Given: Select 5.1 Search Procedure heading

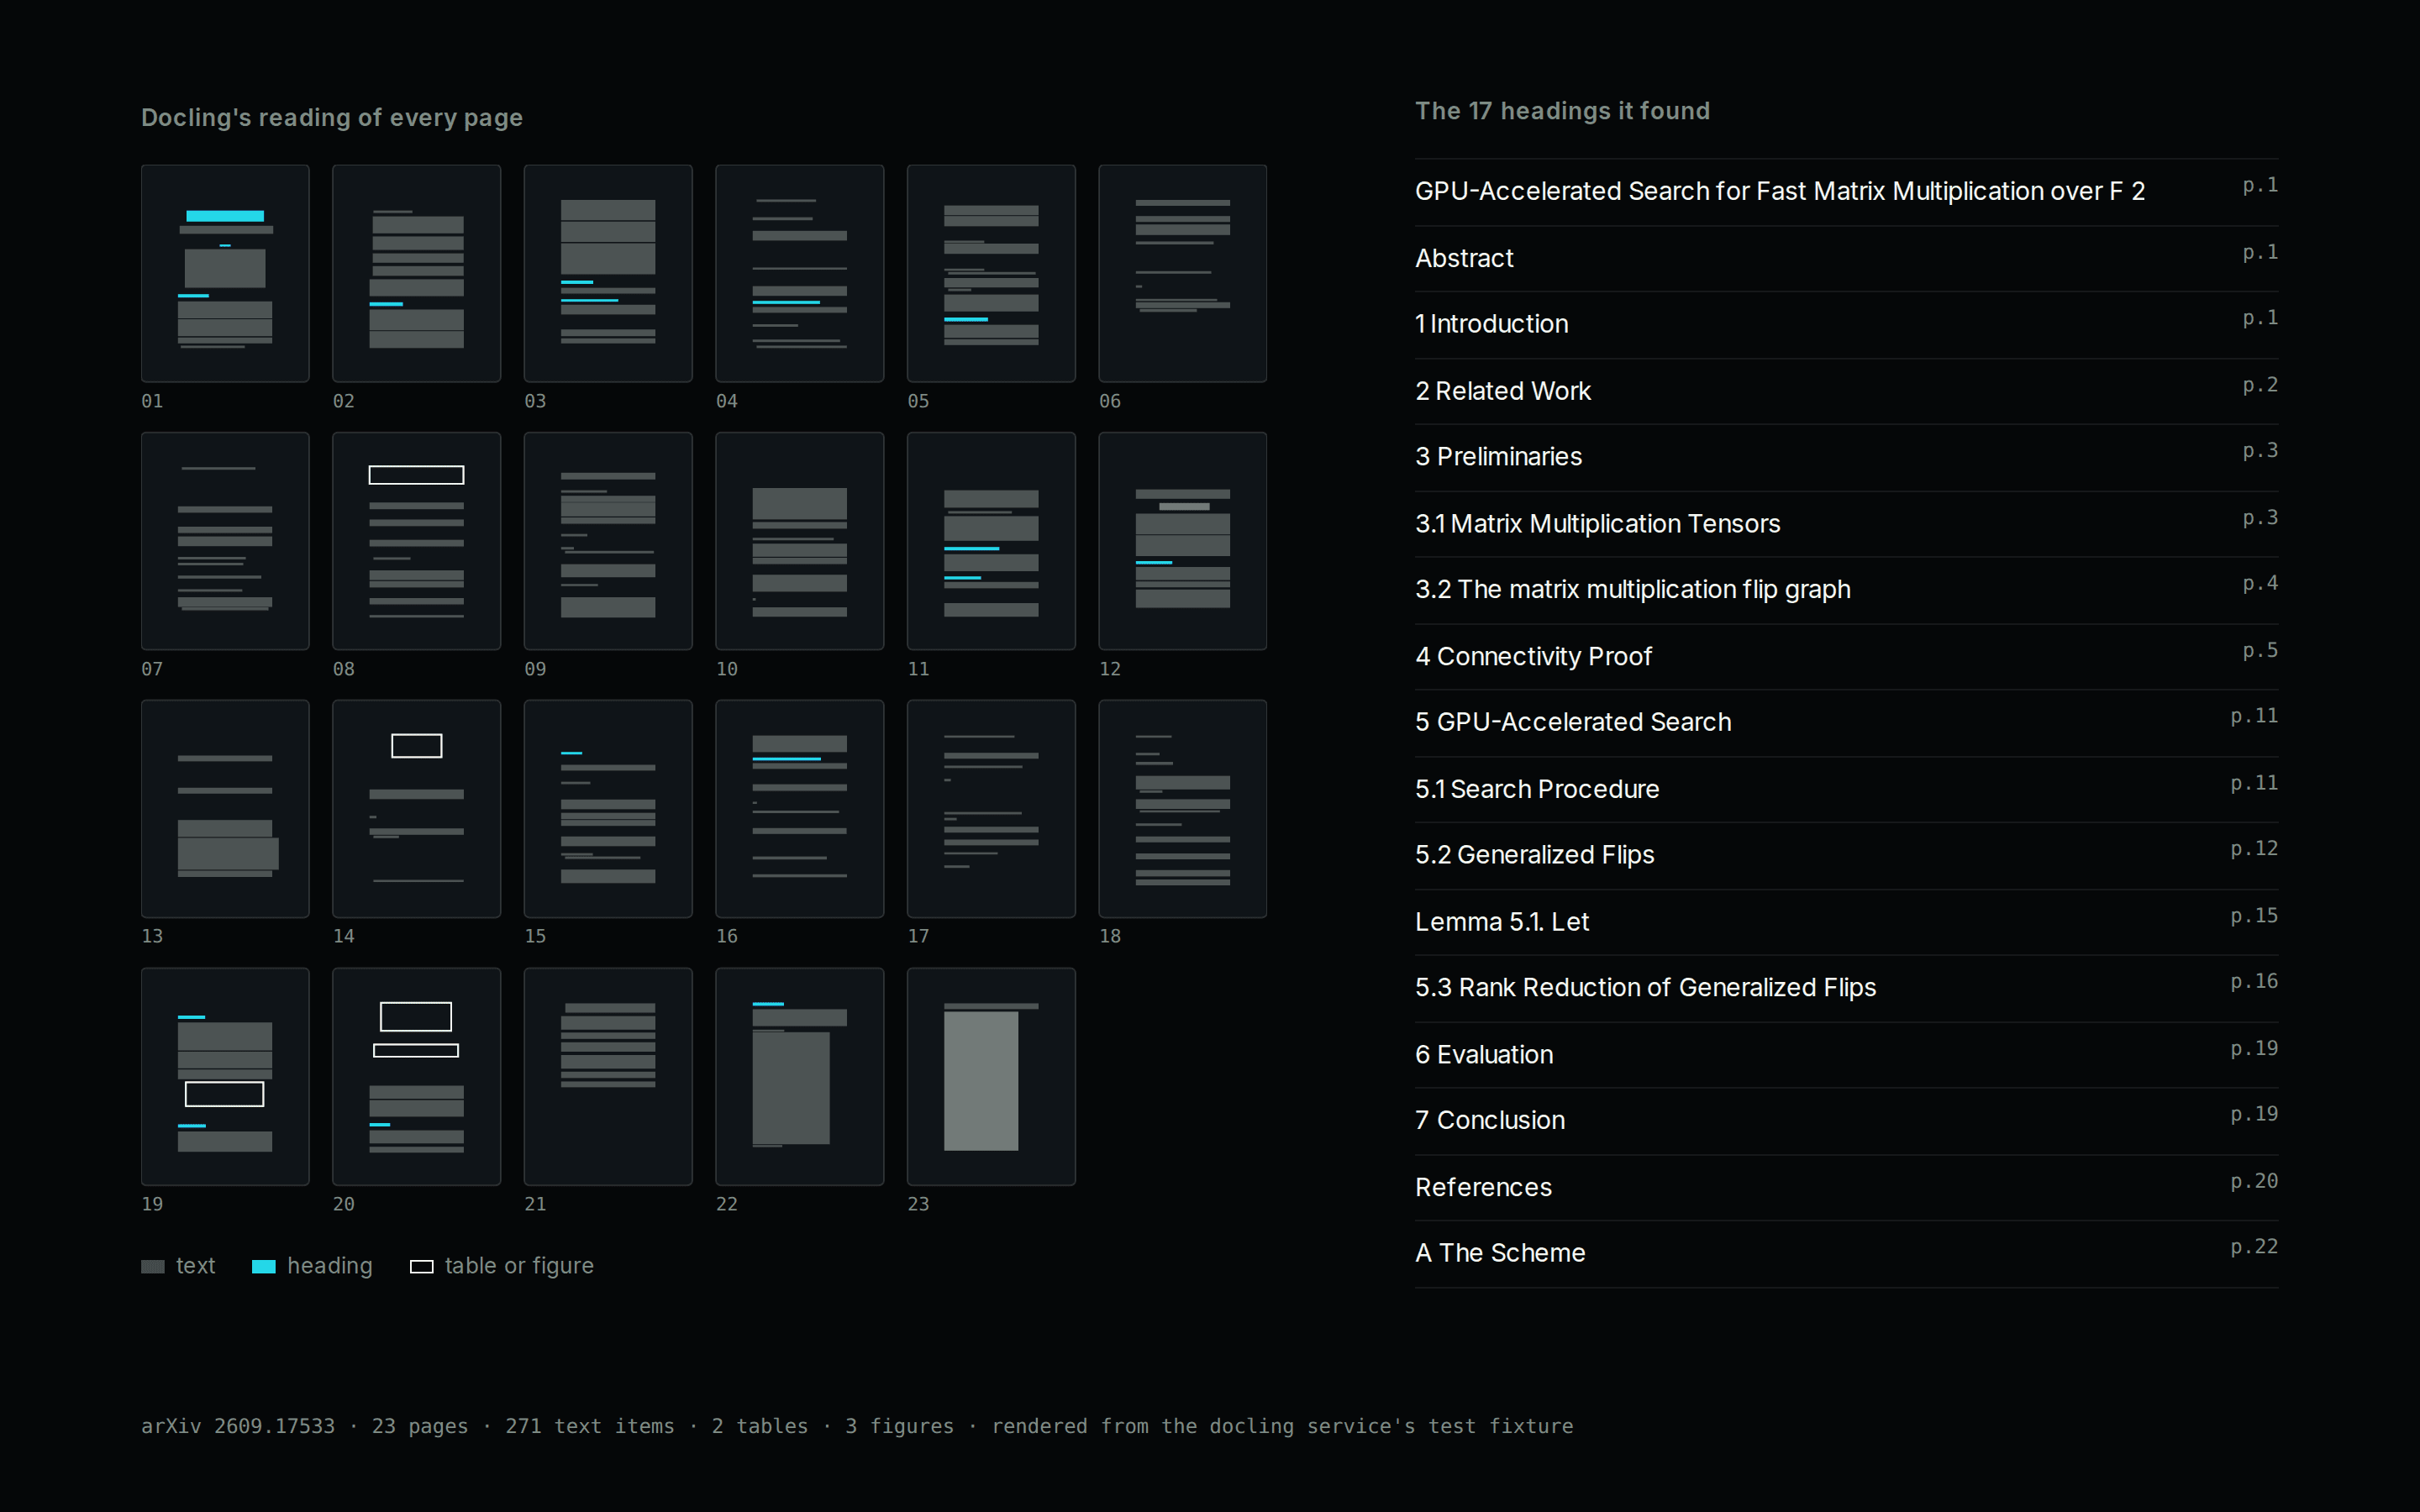Looking at the screenshot, I should click(1846, 790).
